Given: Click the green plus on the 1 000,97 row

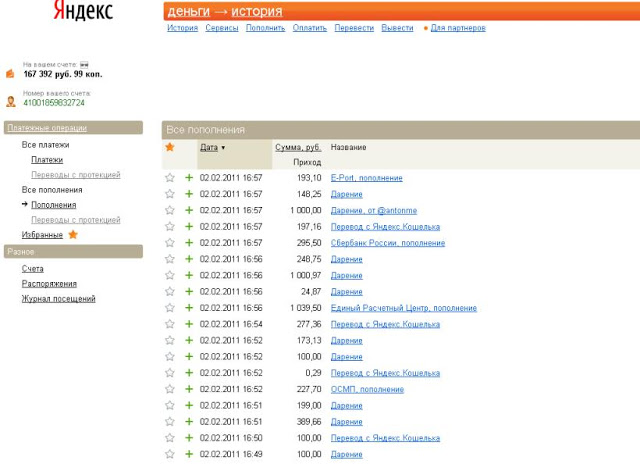Looking at the screenshot, I should [189, 275].
